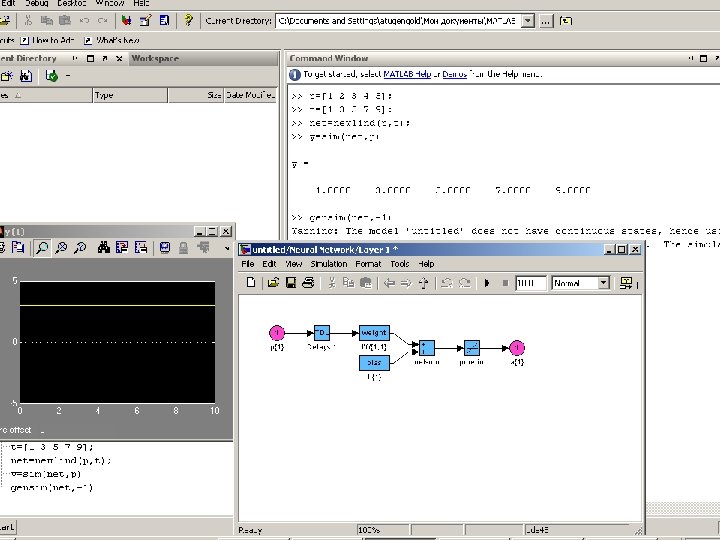Toggle the Zoom magnifier tool in scope
This screenshot has height=540, width=720.
pos(42,248)
